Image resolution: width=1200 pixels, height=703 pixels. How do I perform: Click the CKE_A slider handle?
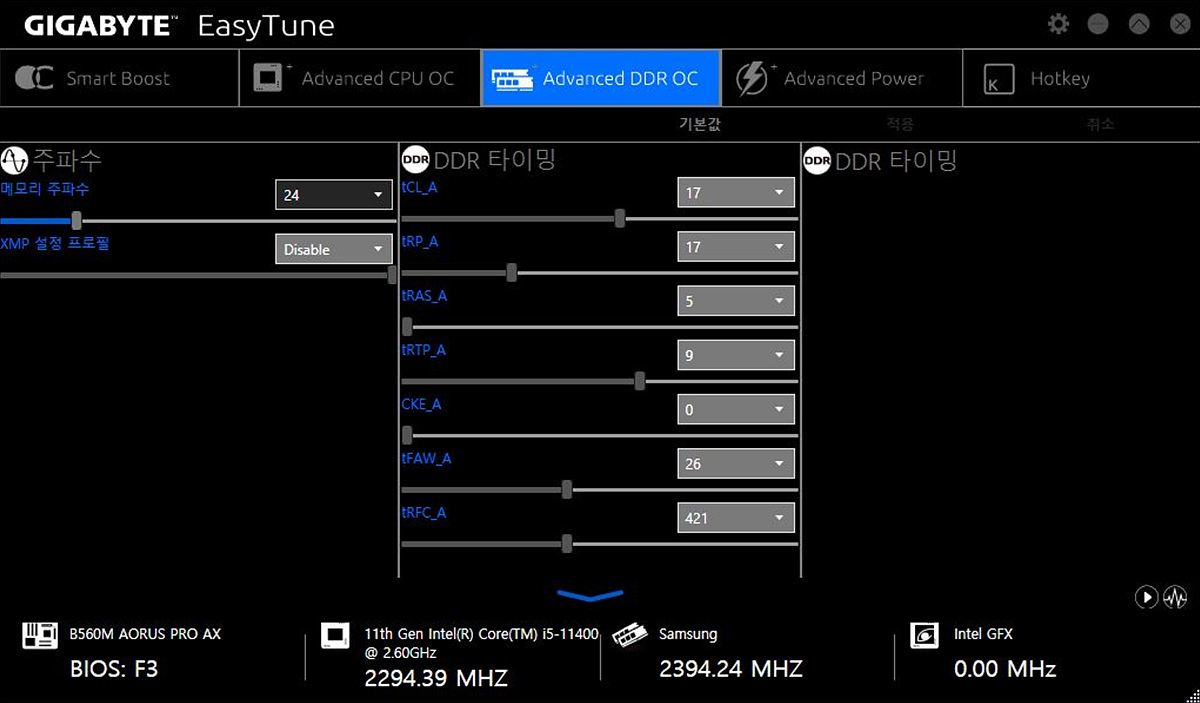pos(407,434)
